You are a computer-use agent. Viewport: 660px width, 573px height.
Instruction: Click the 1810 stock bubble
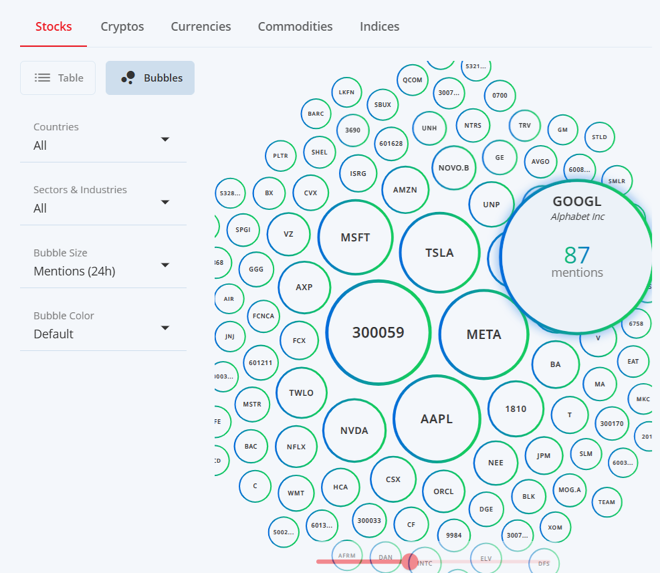point(516,409)
